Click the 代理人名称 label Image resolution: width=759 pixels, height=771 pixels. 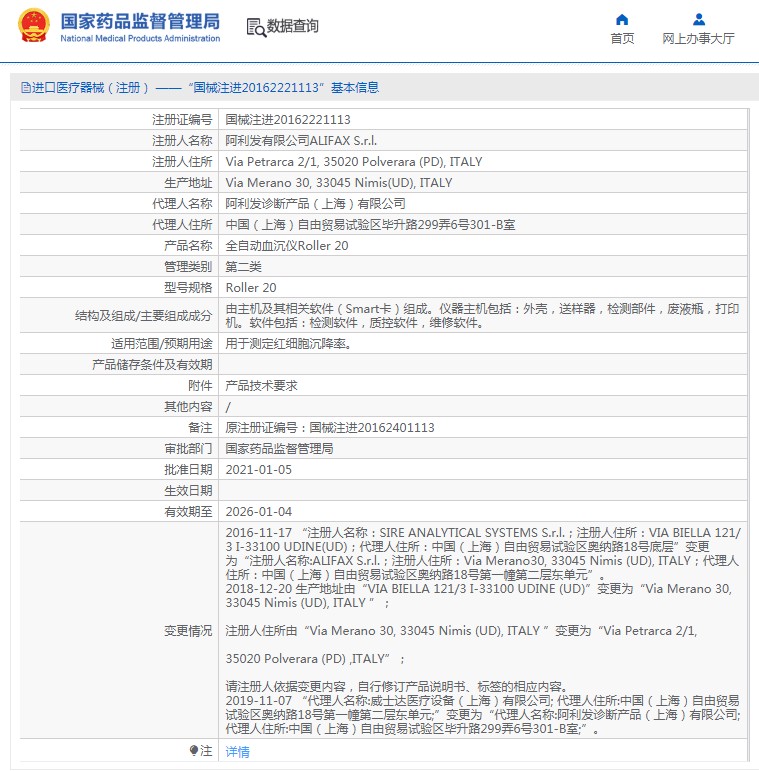pyautogui.click(x=182, y=204)
